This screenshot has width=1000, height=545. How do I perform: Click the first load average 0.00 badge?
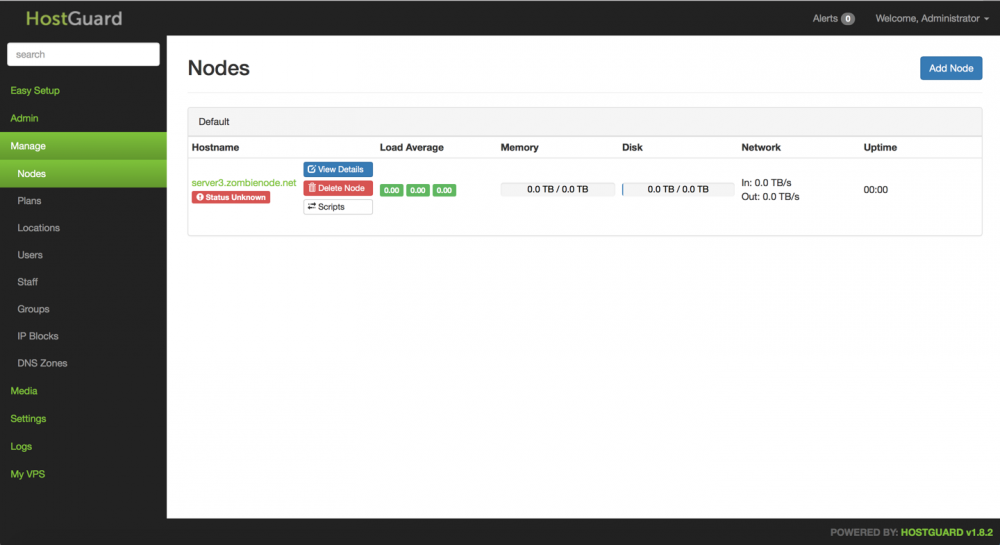pos(392,190)
